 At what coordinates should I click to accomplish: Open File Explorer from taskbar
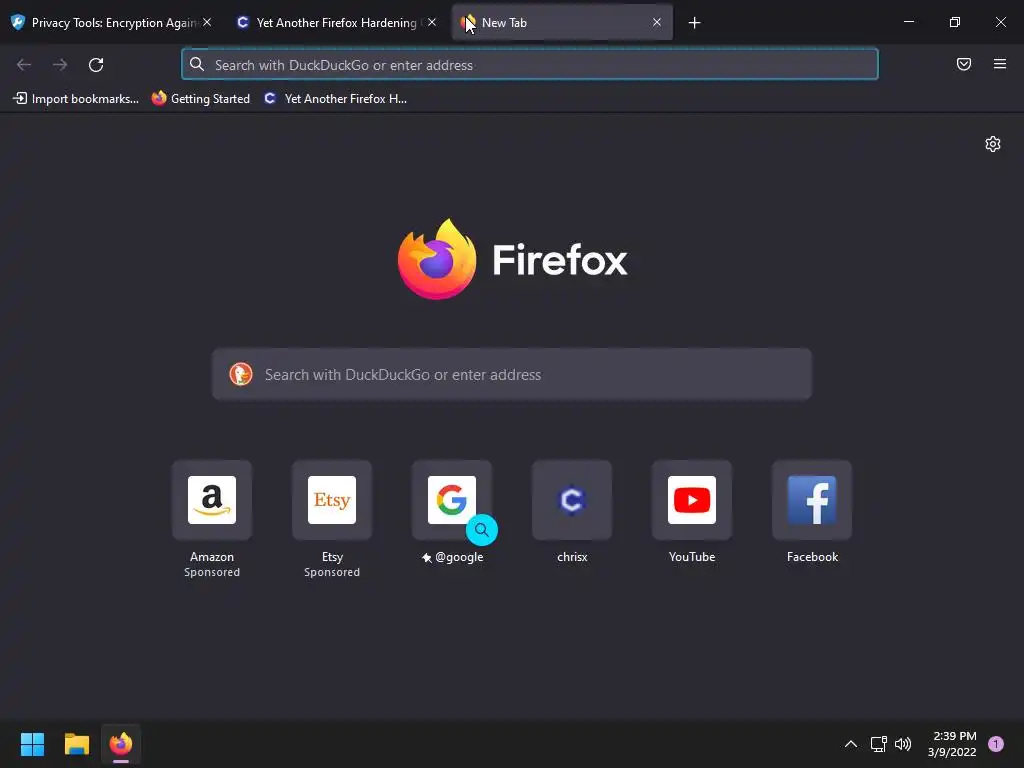(x=76, y=744)
